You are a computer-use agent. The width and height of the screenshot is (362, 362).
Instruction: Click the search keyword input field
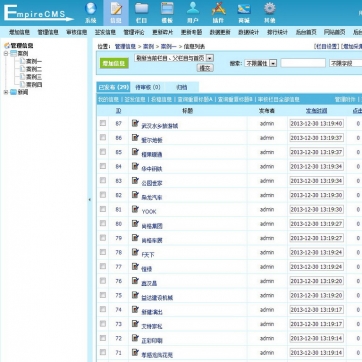point(303,63)
